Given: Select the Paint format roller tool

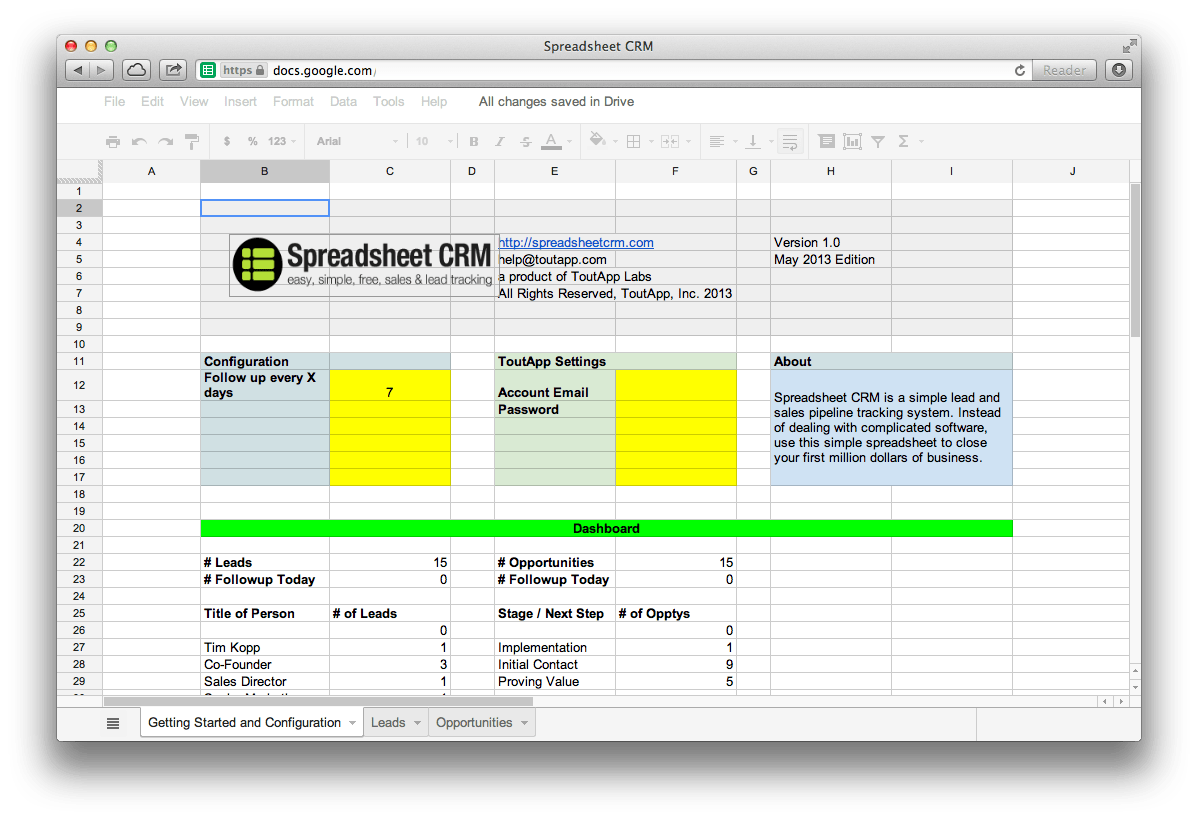Looking at the screenshot, I should coord(192,141).
